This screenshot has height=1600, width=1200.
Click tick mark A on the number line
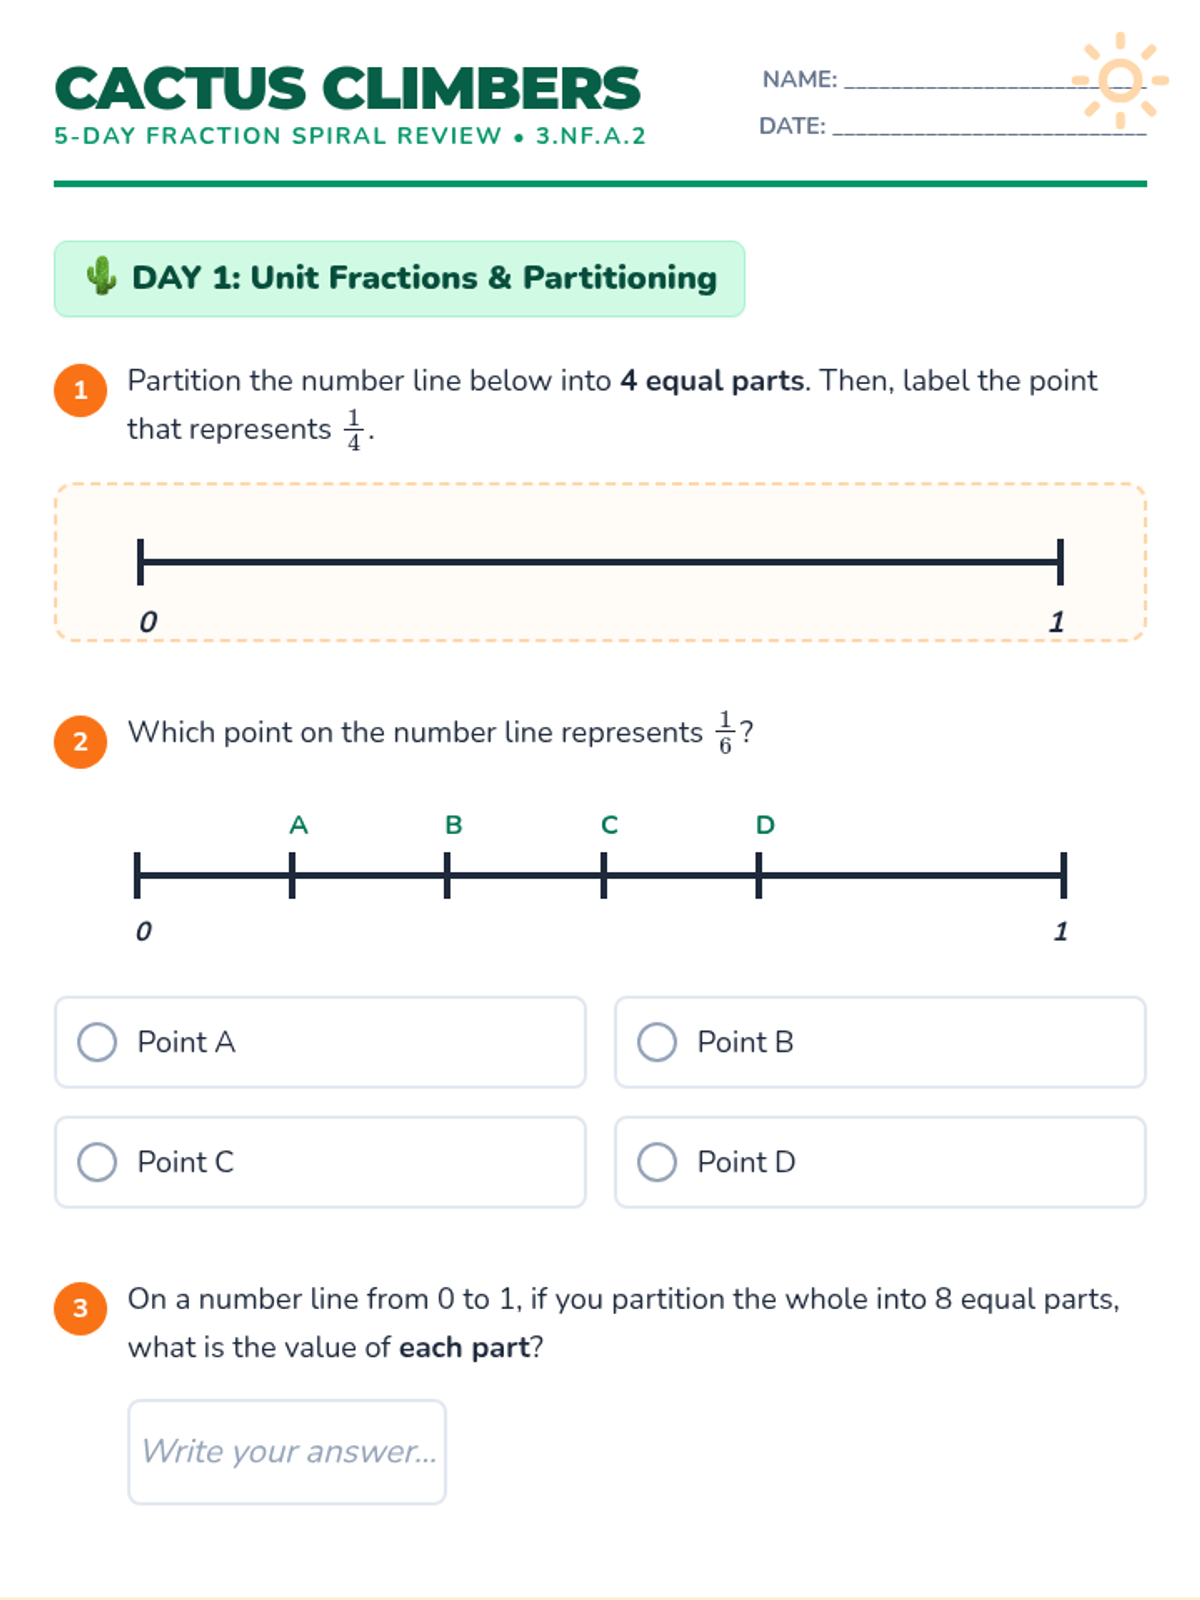(292, 876)
